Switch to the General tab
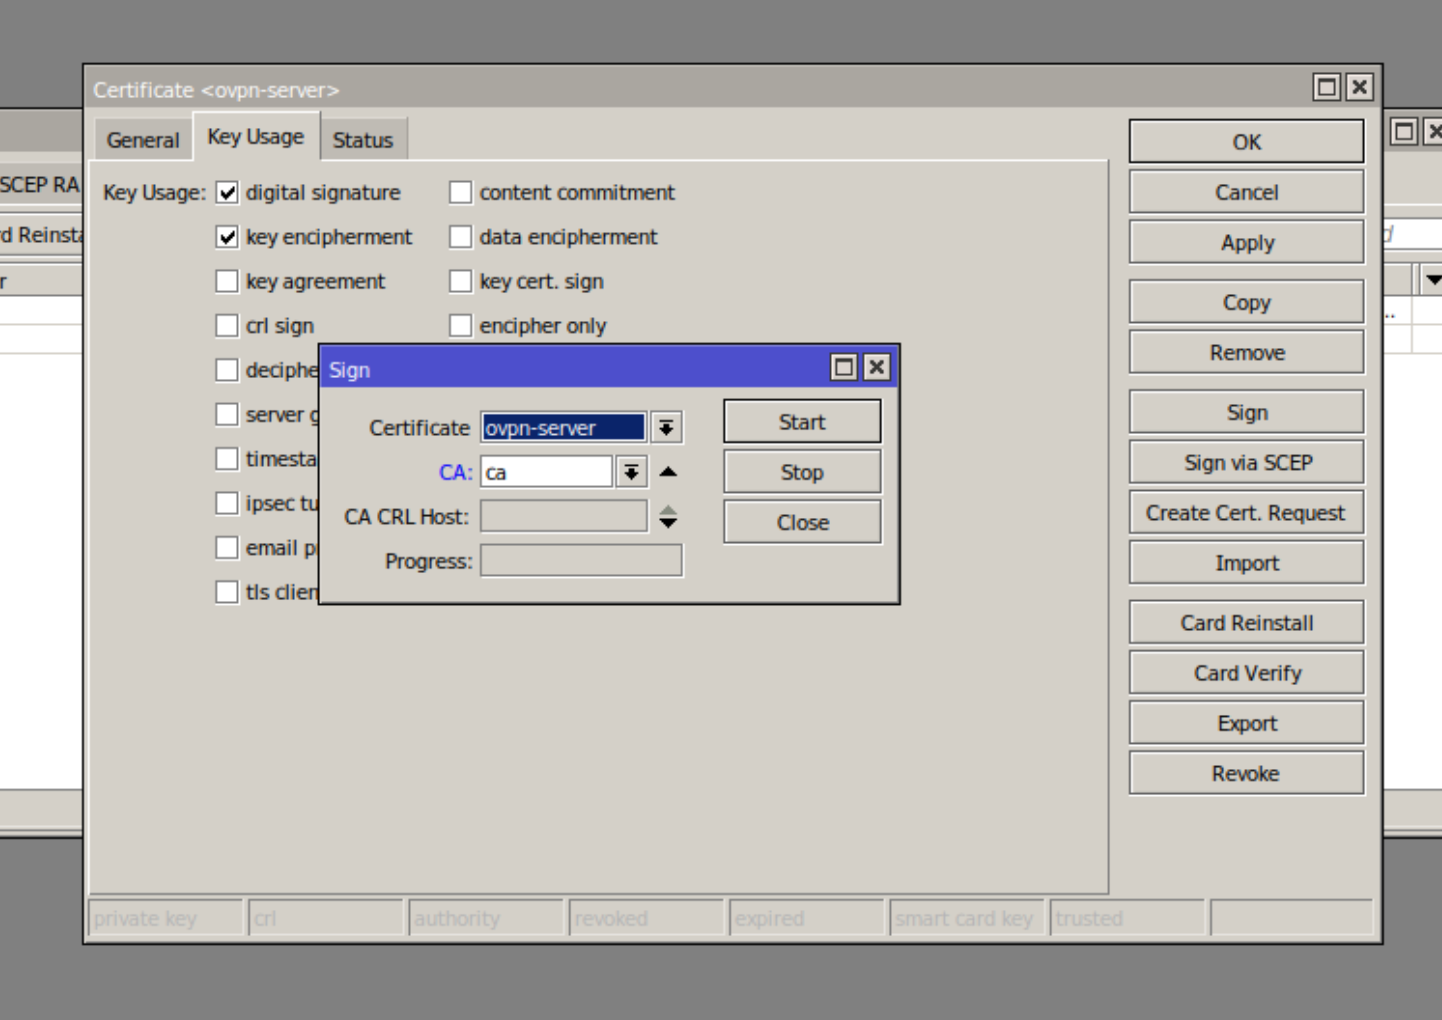This screenshot has height=1020, width=1442. click(x=143, y=139)
